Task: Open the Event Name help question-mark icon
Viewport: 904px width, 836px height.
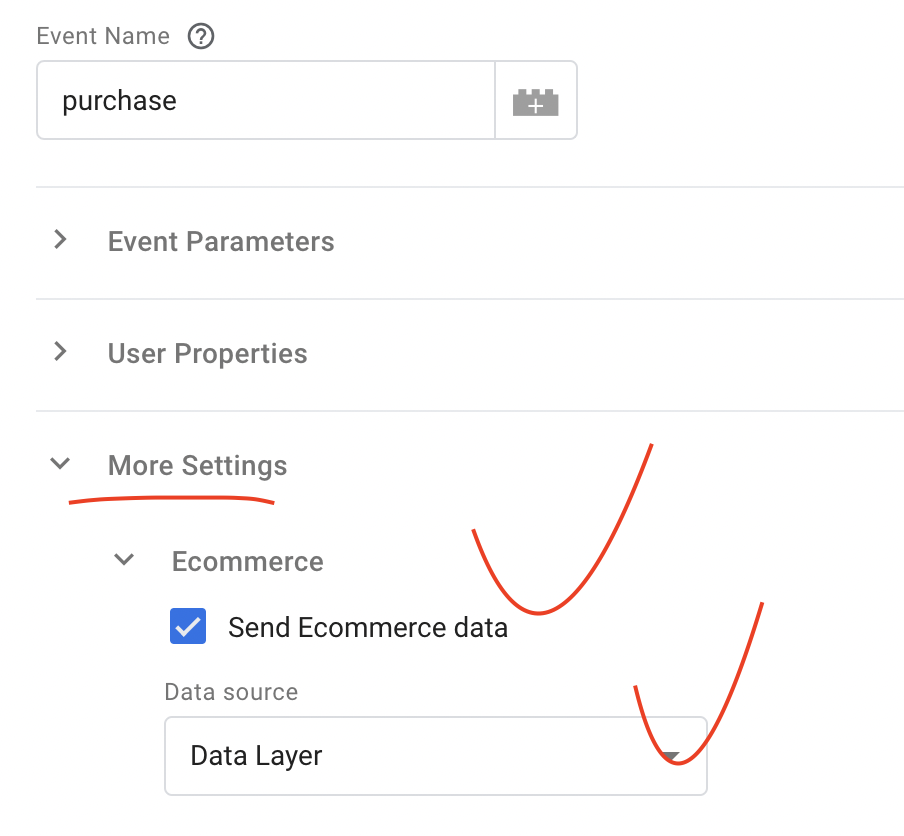Action: point(201,36)
